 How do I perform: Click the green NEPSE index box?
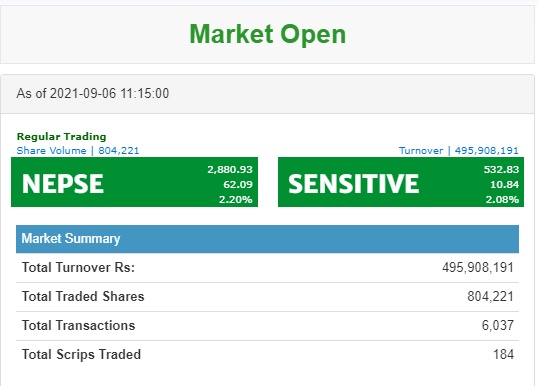134,182
